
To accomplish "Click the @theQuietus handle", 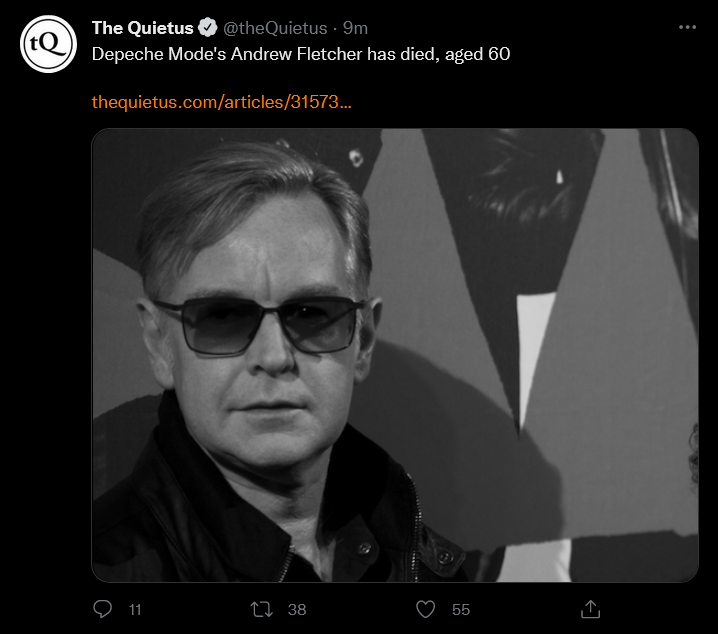I will [272, 28].
